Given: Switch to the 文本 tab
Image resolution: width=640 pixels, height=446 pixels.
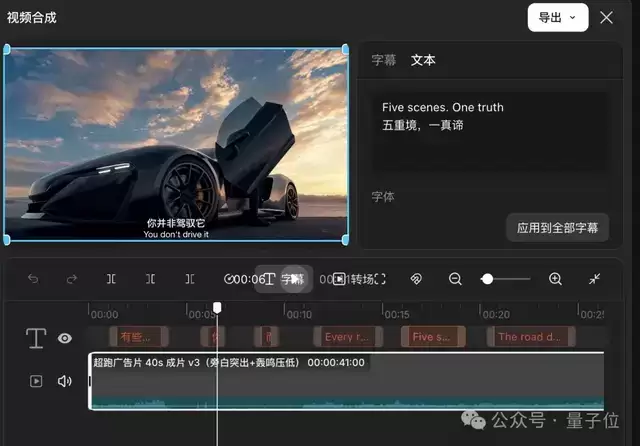Looking at the screenshot, I should point(423,60).
